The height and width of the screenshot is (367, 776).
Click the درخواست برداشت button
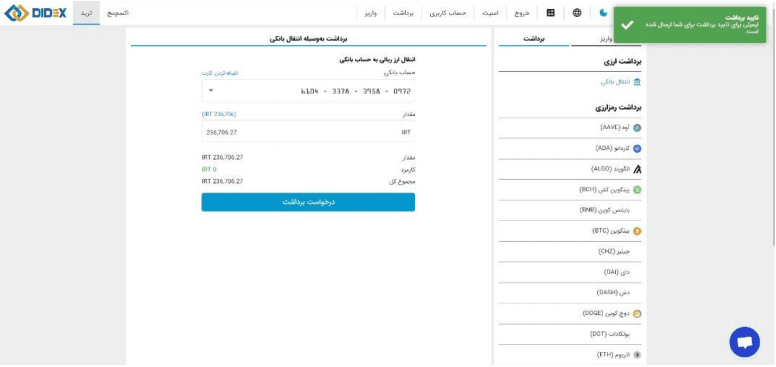click(308, 202)
